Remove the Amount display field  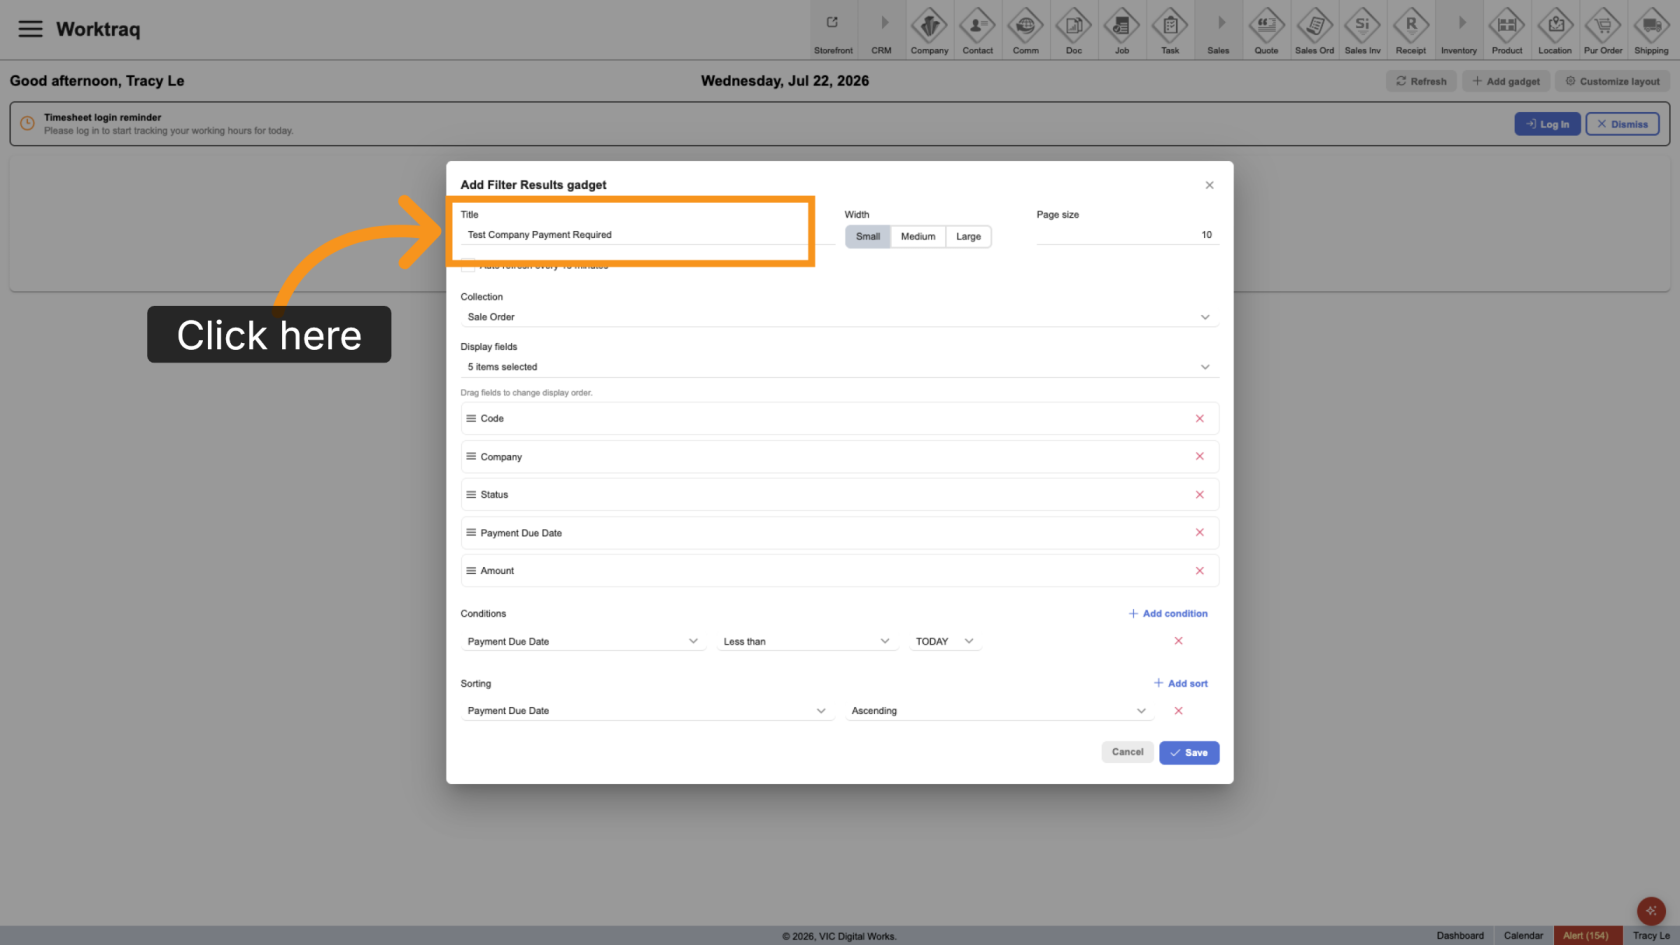[1199, 571]
